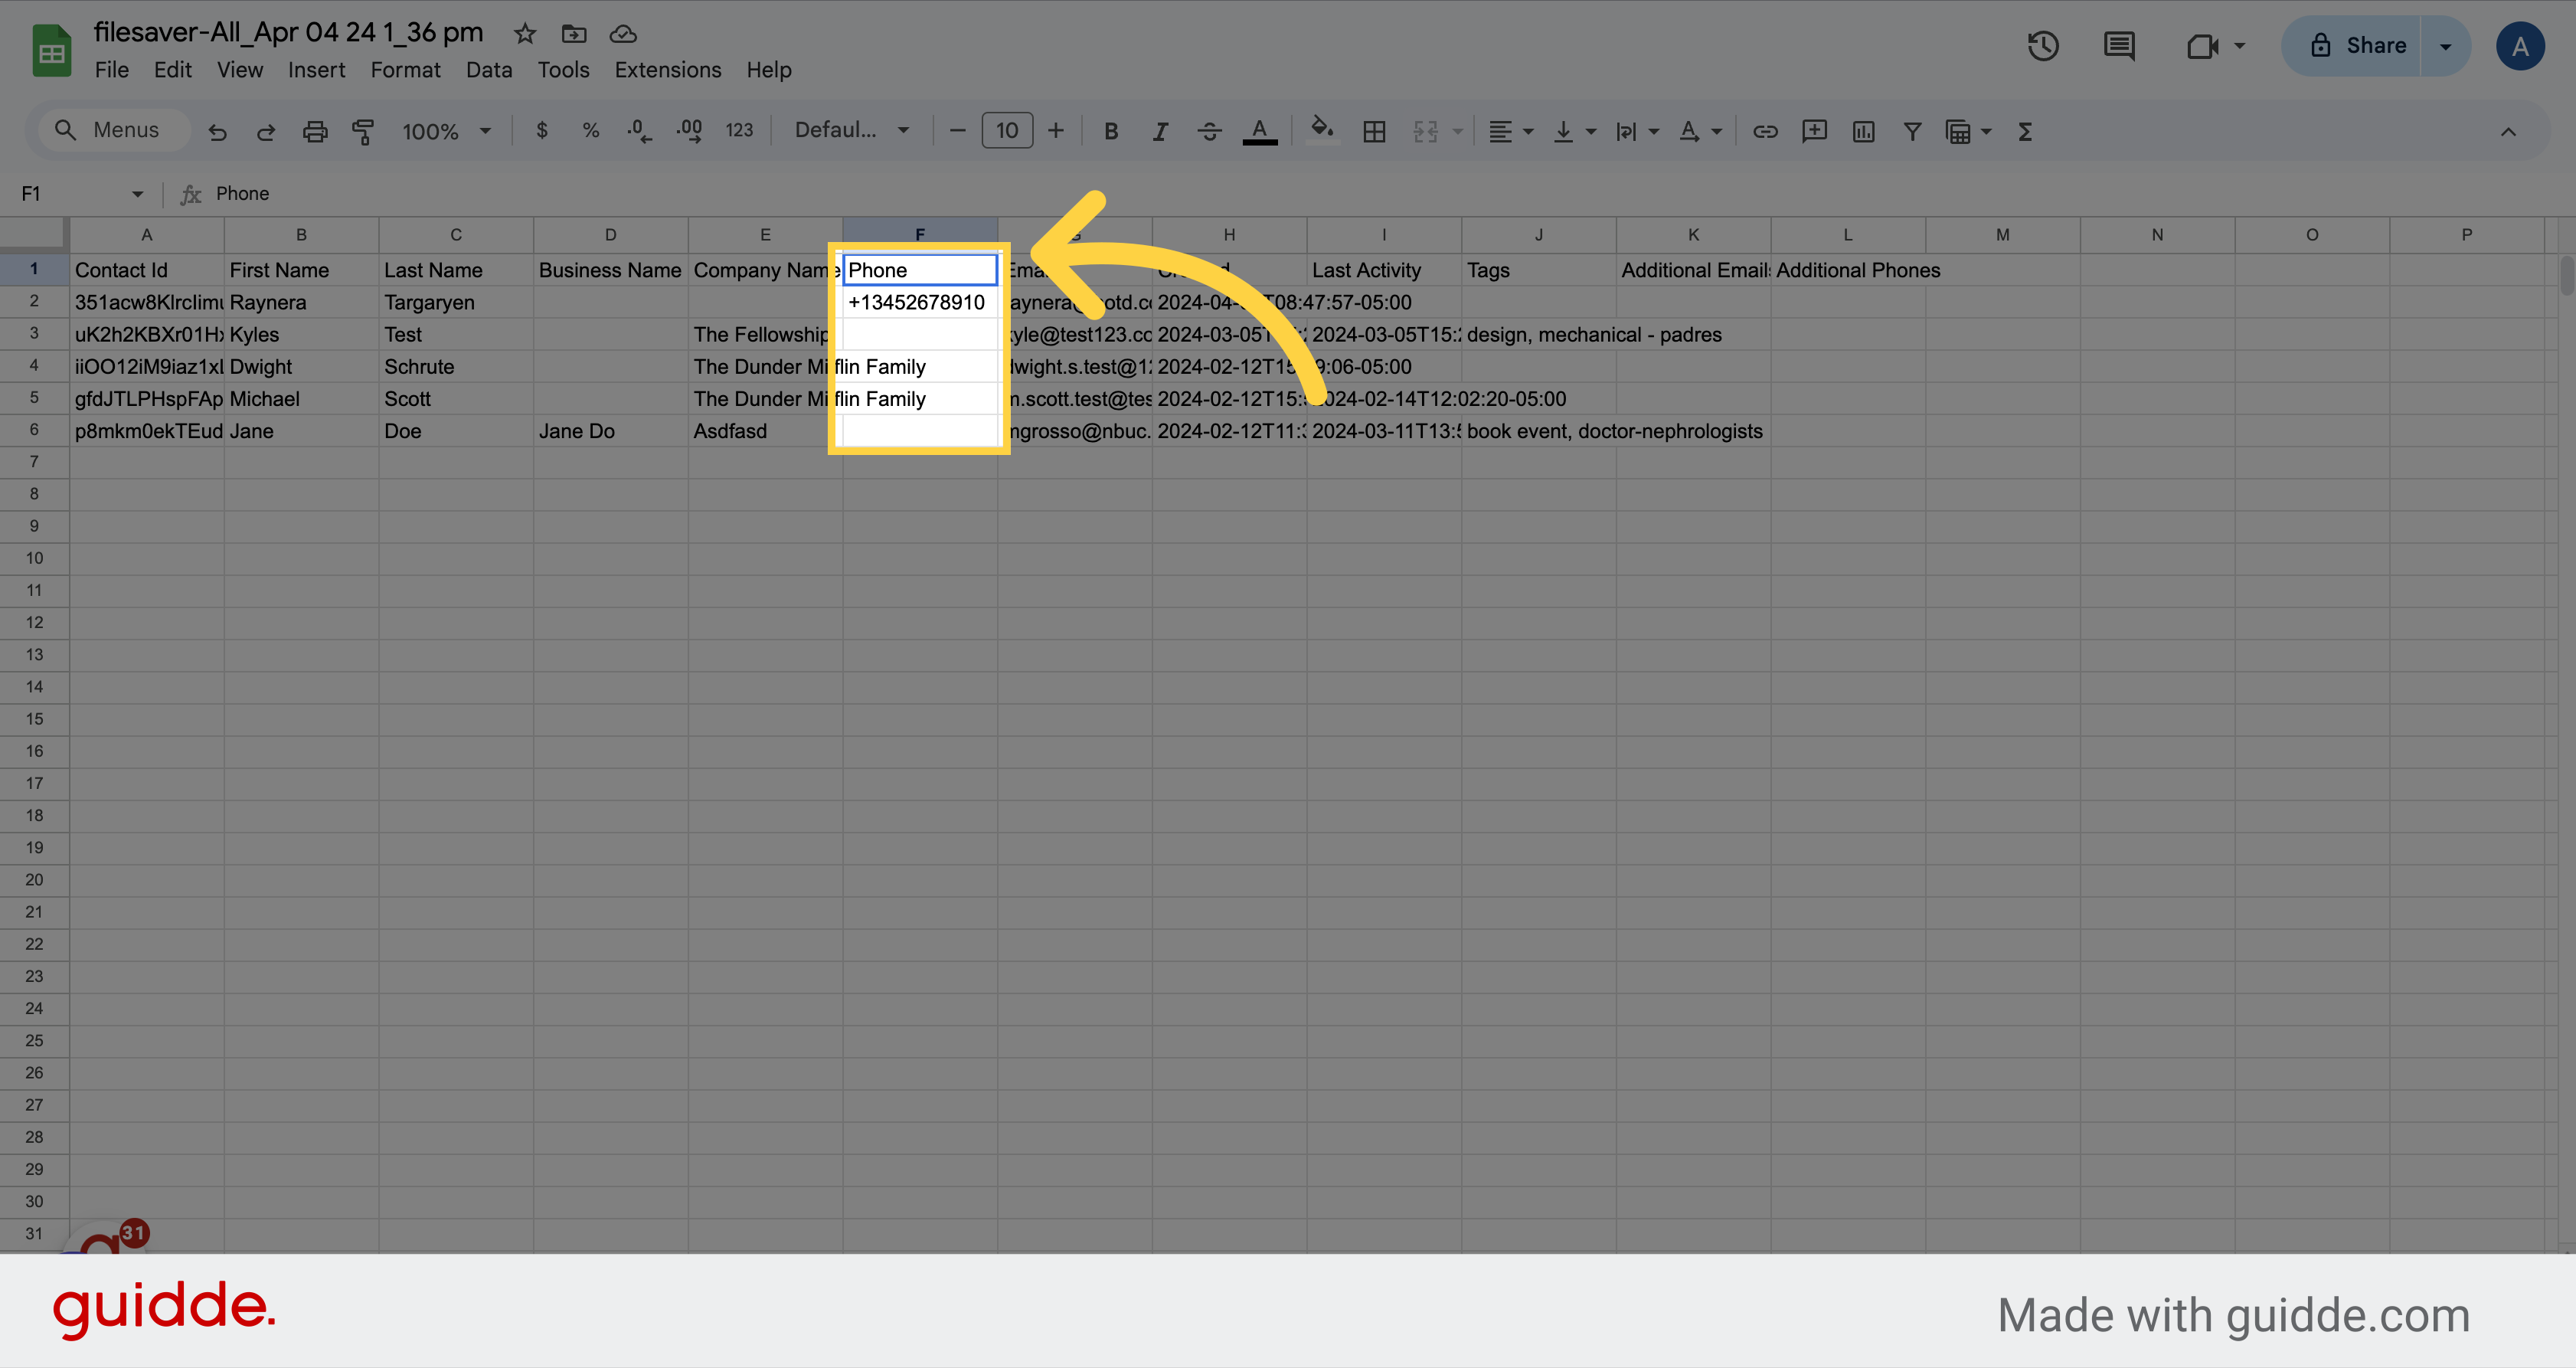Toggle italic formatting
This screenshot has width=2576, height=1368.
pyautogui.click(x=1160, y=131)
